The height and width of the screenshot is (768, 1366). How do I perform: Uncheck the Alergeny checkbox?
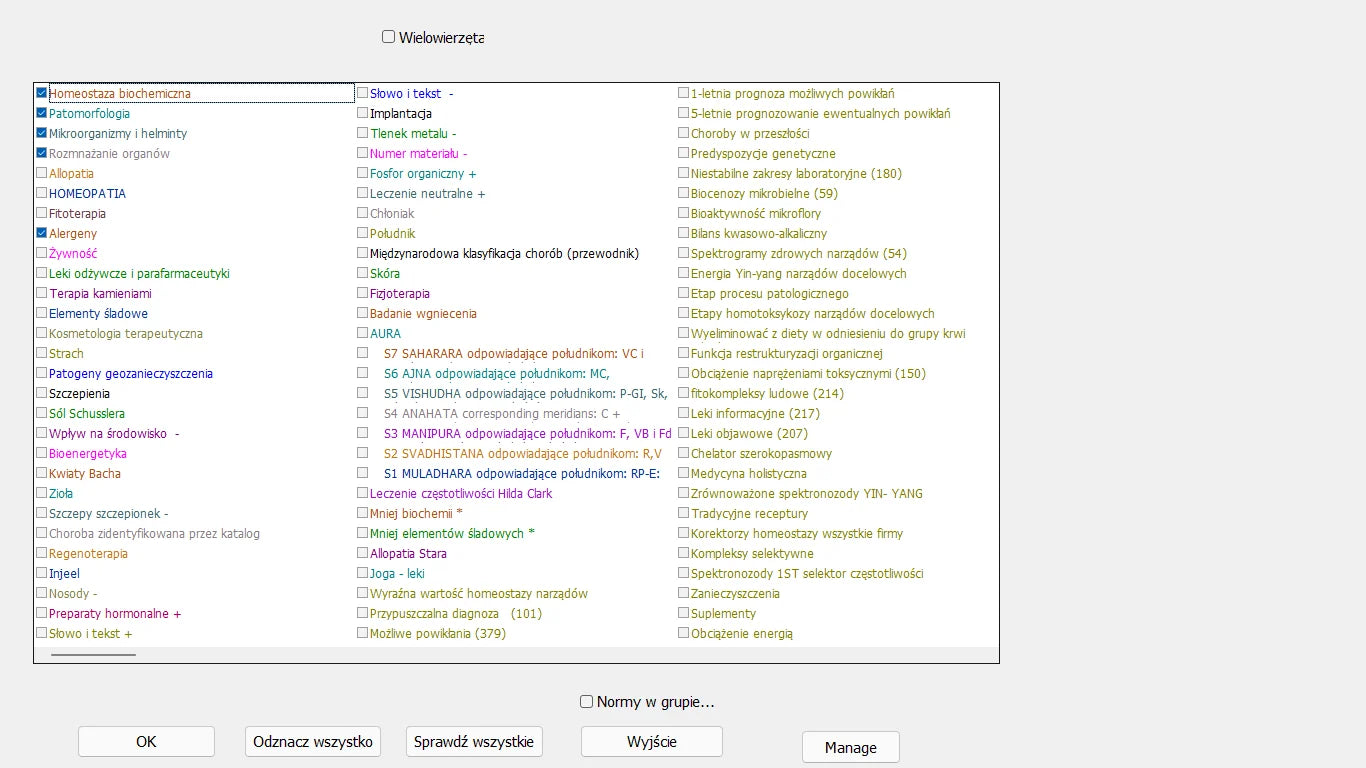[x=42, y=233]
